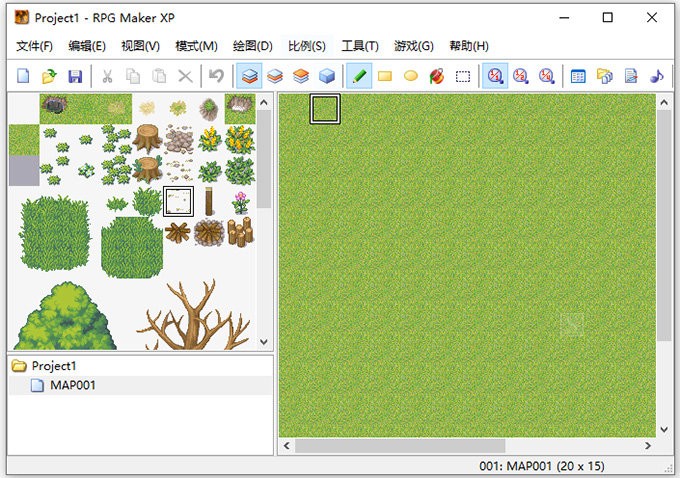
Task: Open the Database icon in toolbar
Action: coord(578,76)
